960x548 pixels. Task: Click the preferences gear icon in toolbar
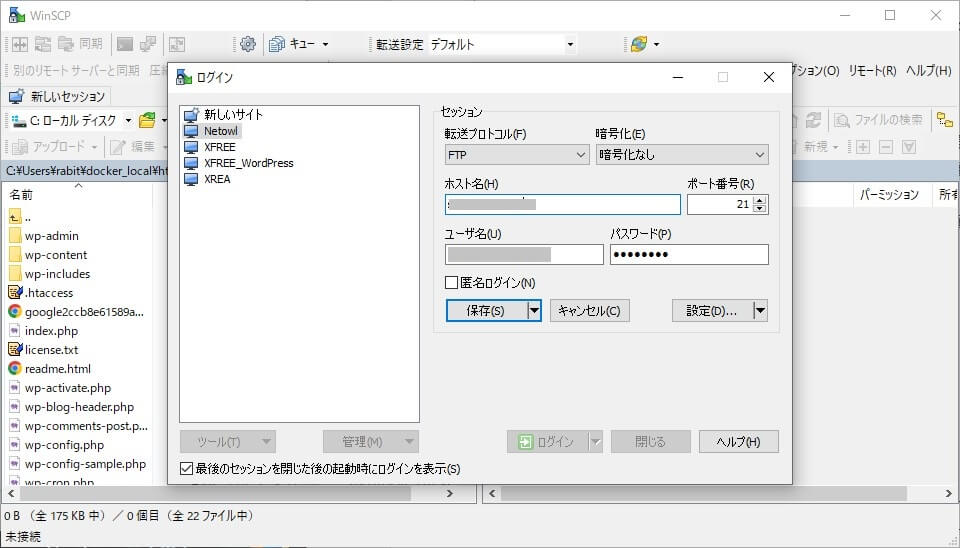248,44
